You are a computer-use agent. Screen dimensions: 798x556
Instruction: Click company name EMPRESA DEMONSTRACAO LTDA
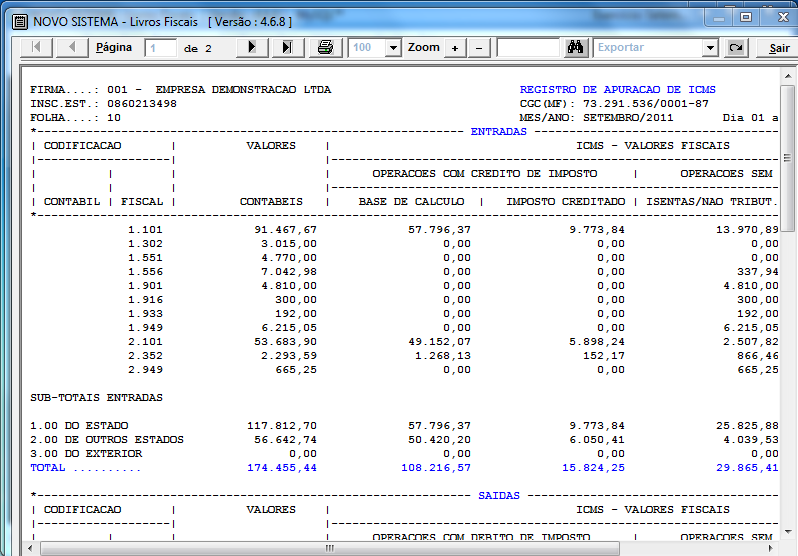pos(243,90)
